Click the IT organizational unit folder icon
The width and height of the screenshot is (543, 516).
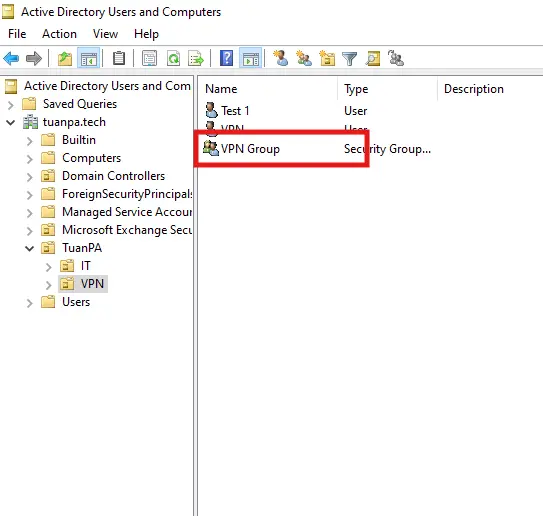point(67,266)
